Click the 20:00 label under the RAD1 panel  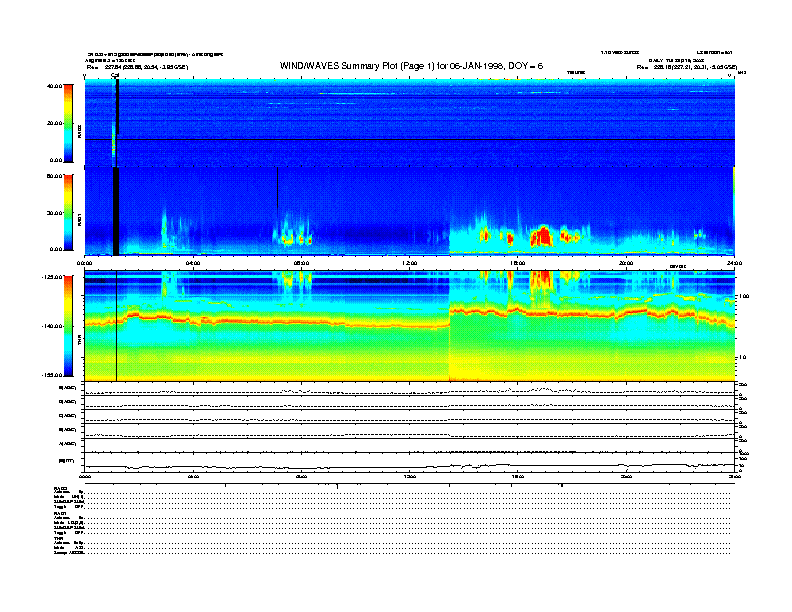click(x=626, y=263)
